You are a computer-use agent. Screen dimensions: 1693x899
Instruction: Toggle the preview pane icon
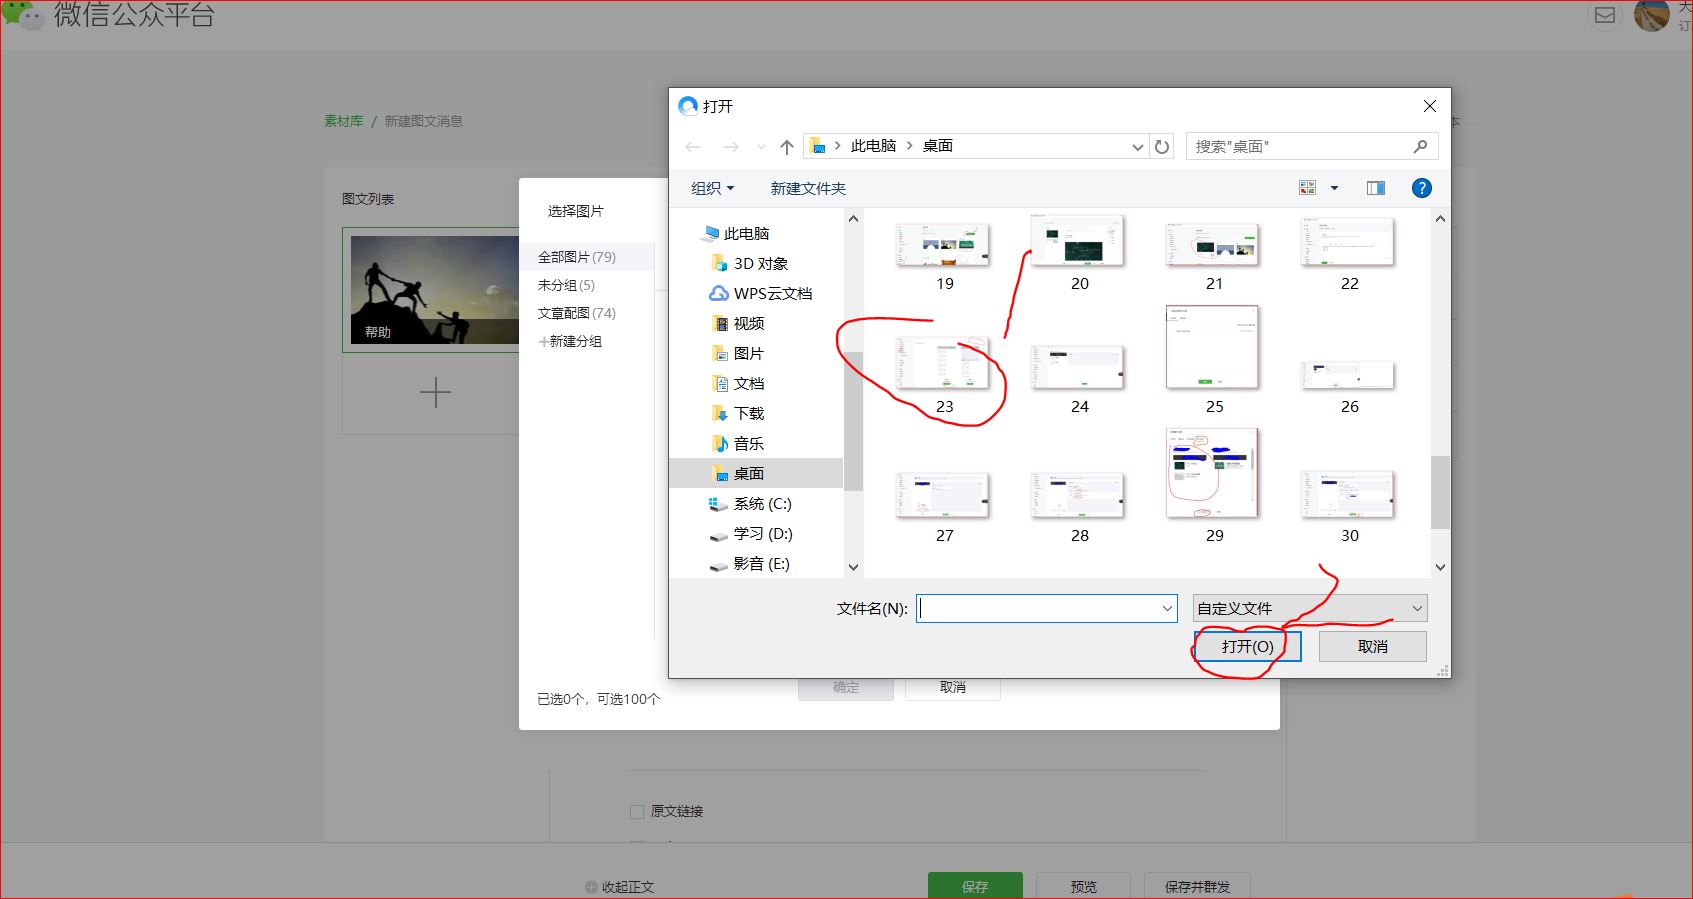[x=1376, y=188]
